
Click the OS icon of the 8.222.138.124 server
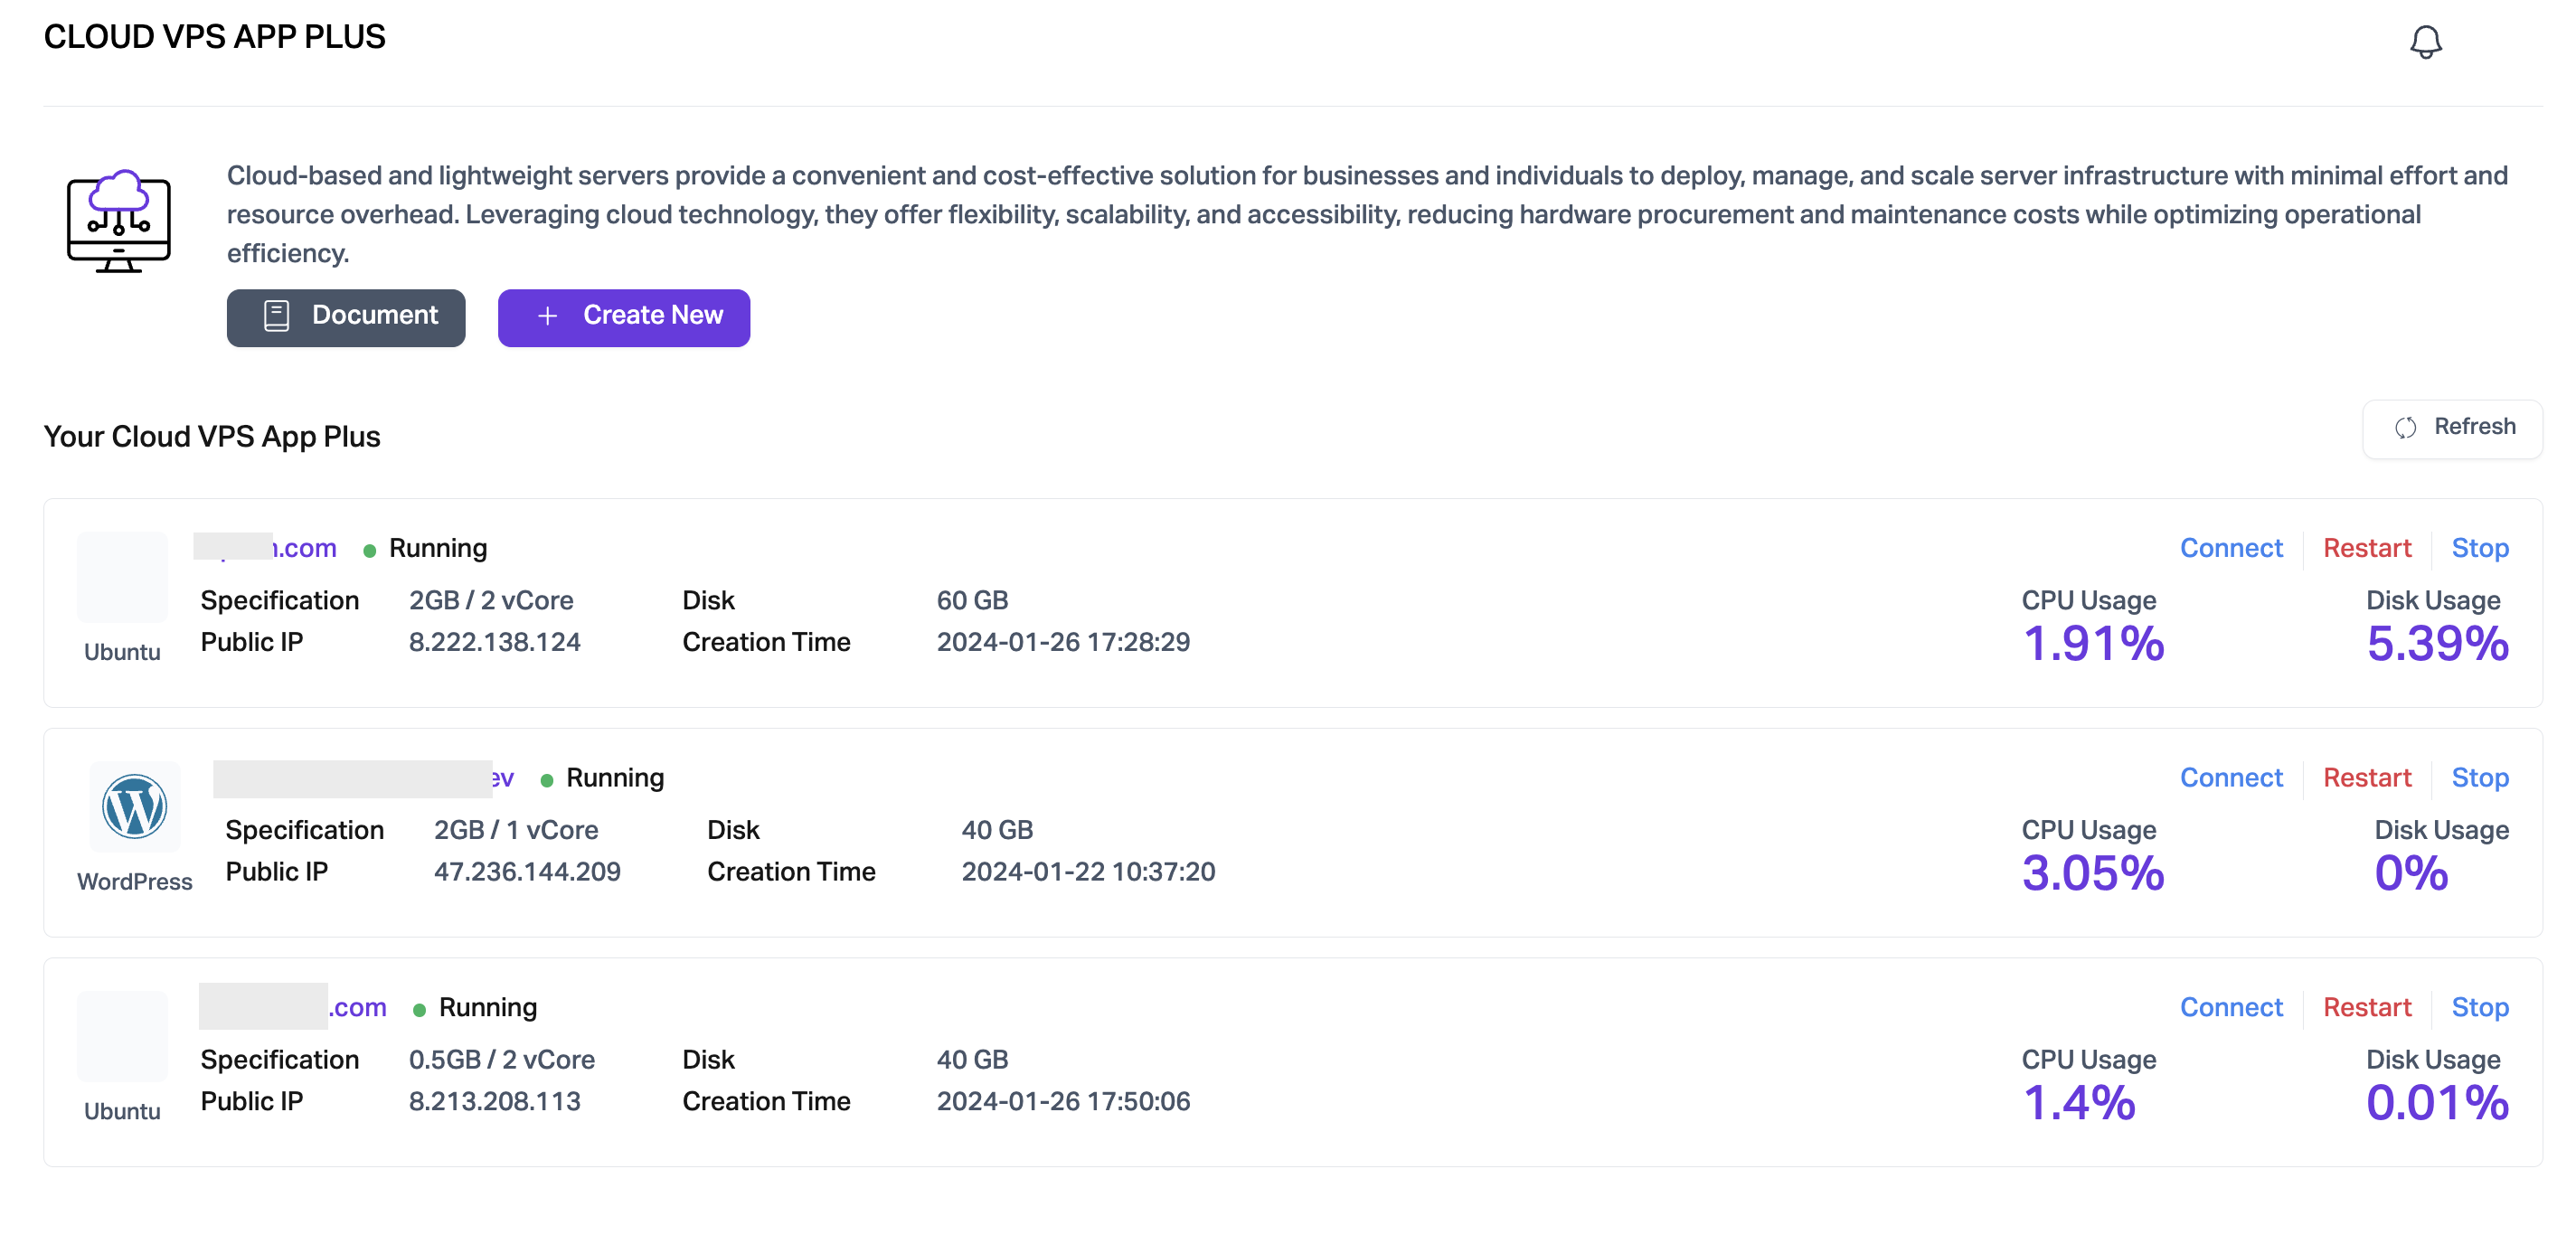(x=122, y=578)
